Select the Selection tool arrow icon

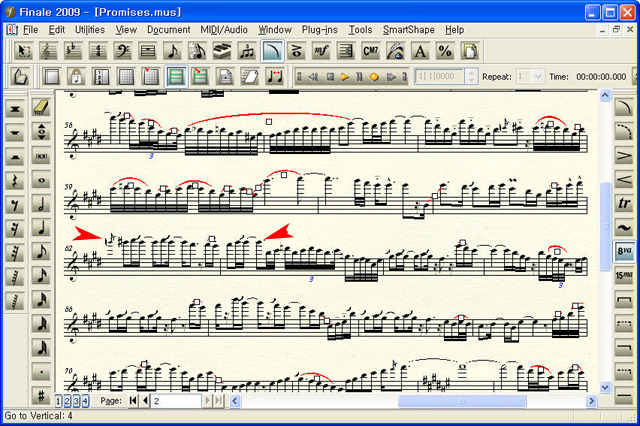click(x=23, y=51)
